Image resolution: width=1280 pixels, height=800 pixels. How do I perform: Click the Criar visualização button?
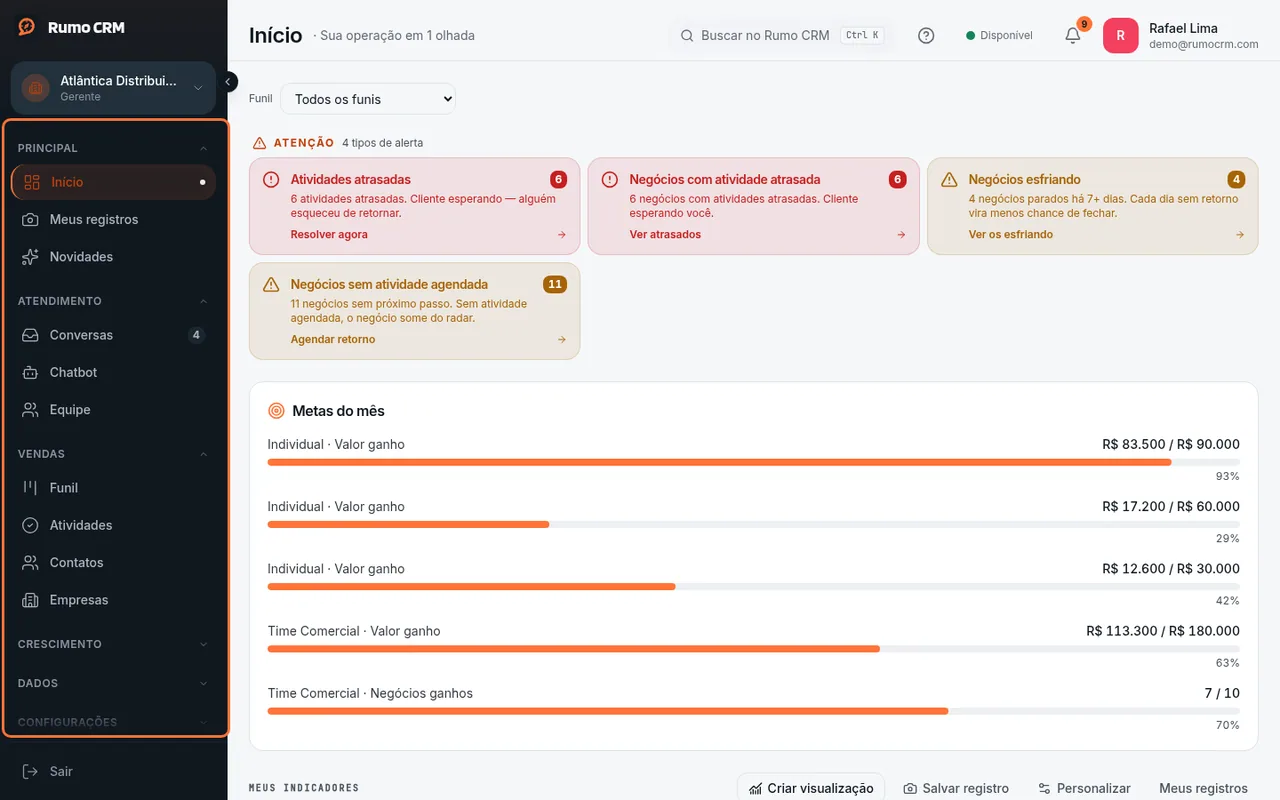811,788
